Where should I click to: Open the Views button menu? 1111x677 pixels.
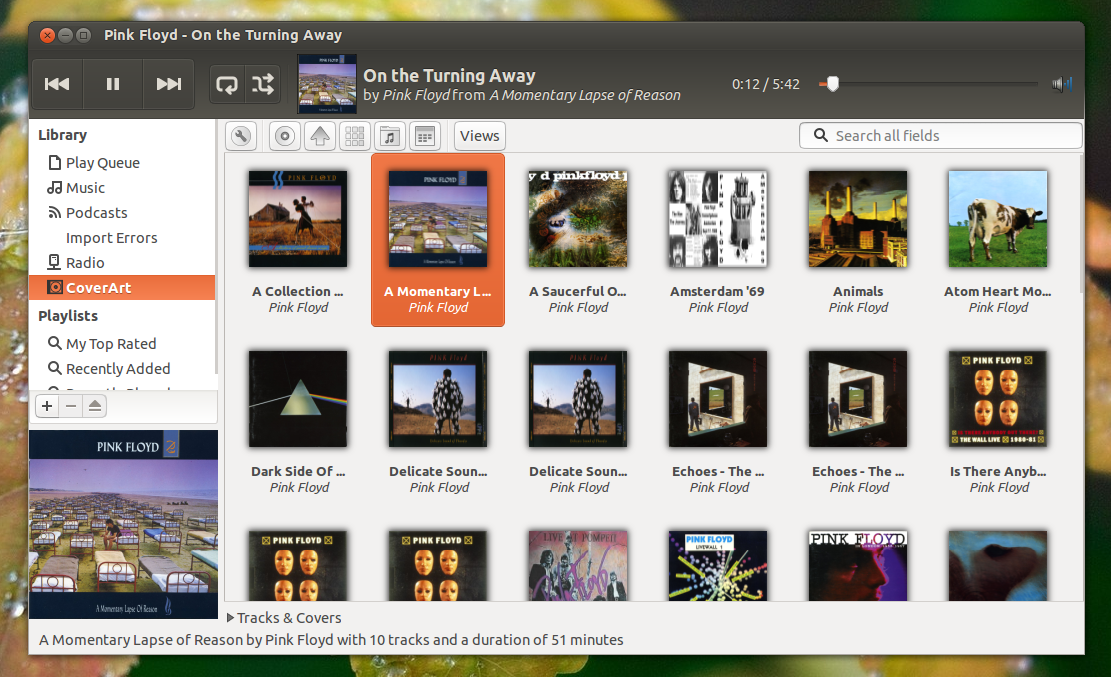[x=480, y=136]
